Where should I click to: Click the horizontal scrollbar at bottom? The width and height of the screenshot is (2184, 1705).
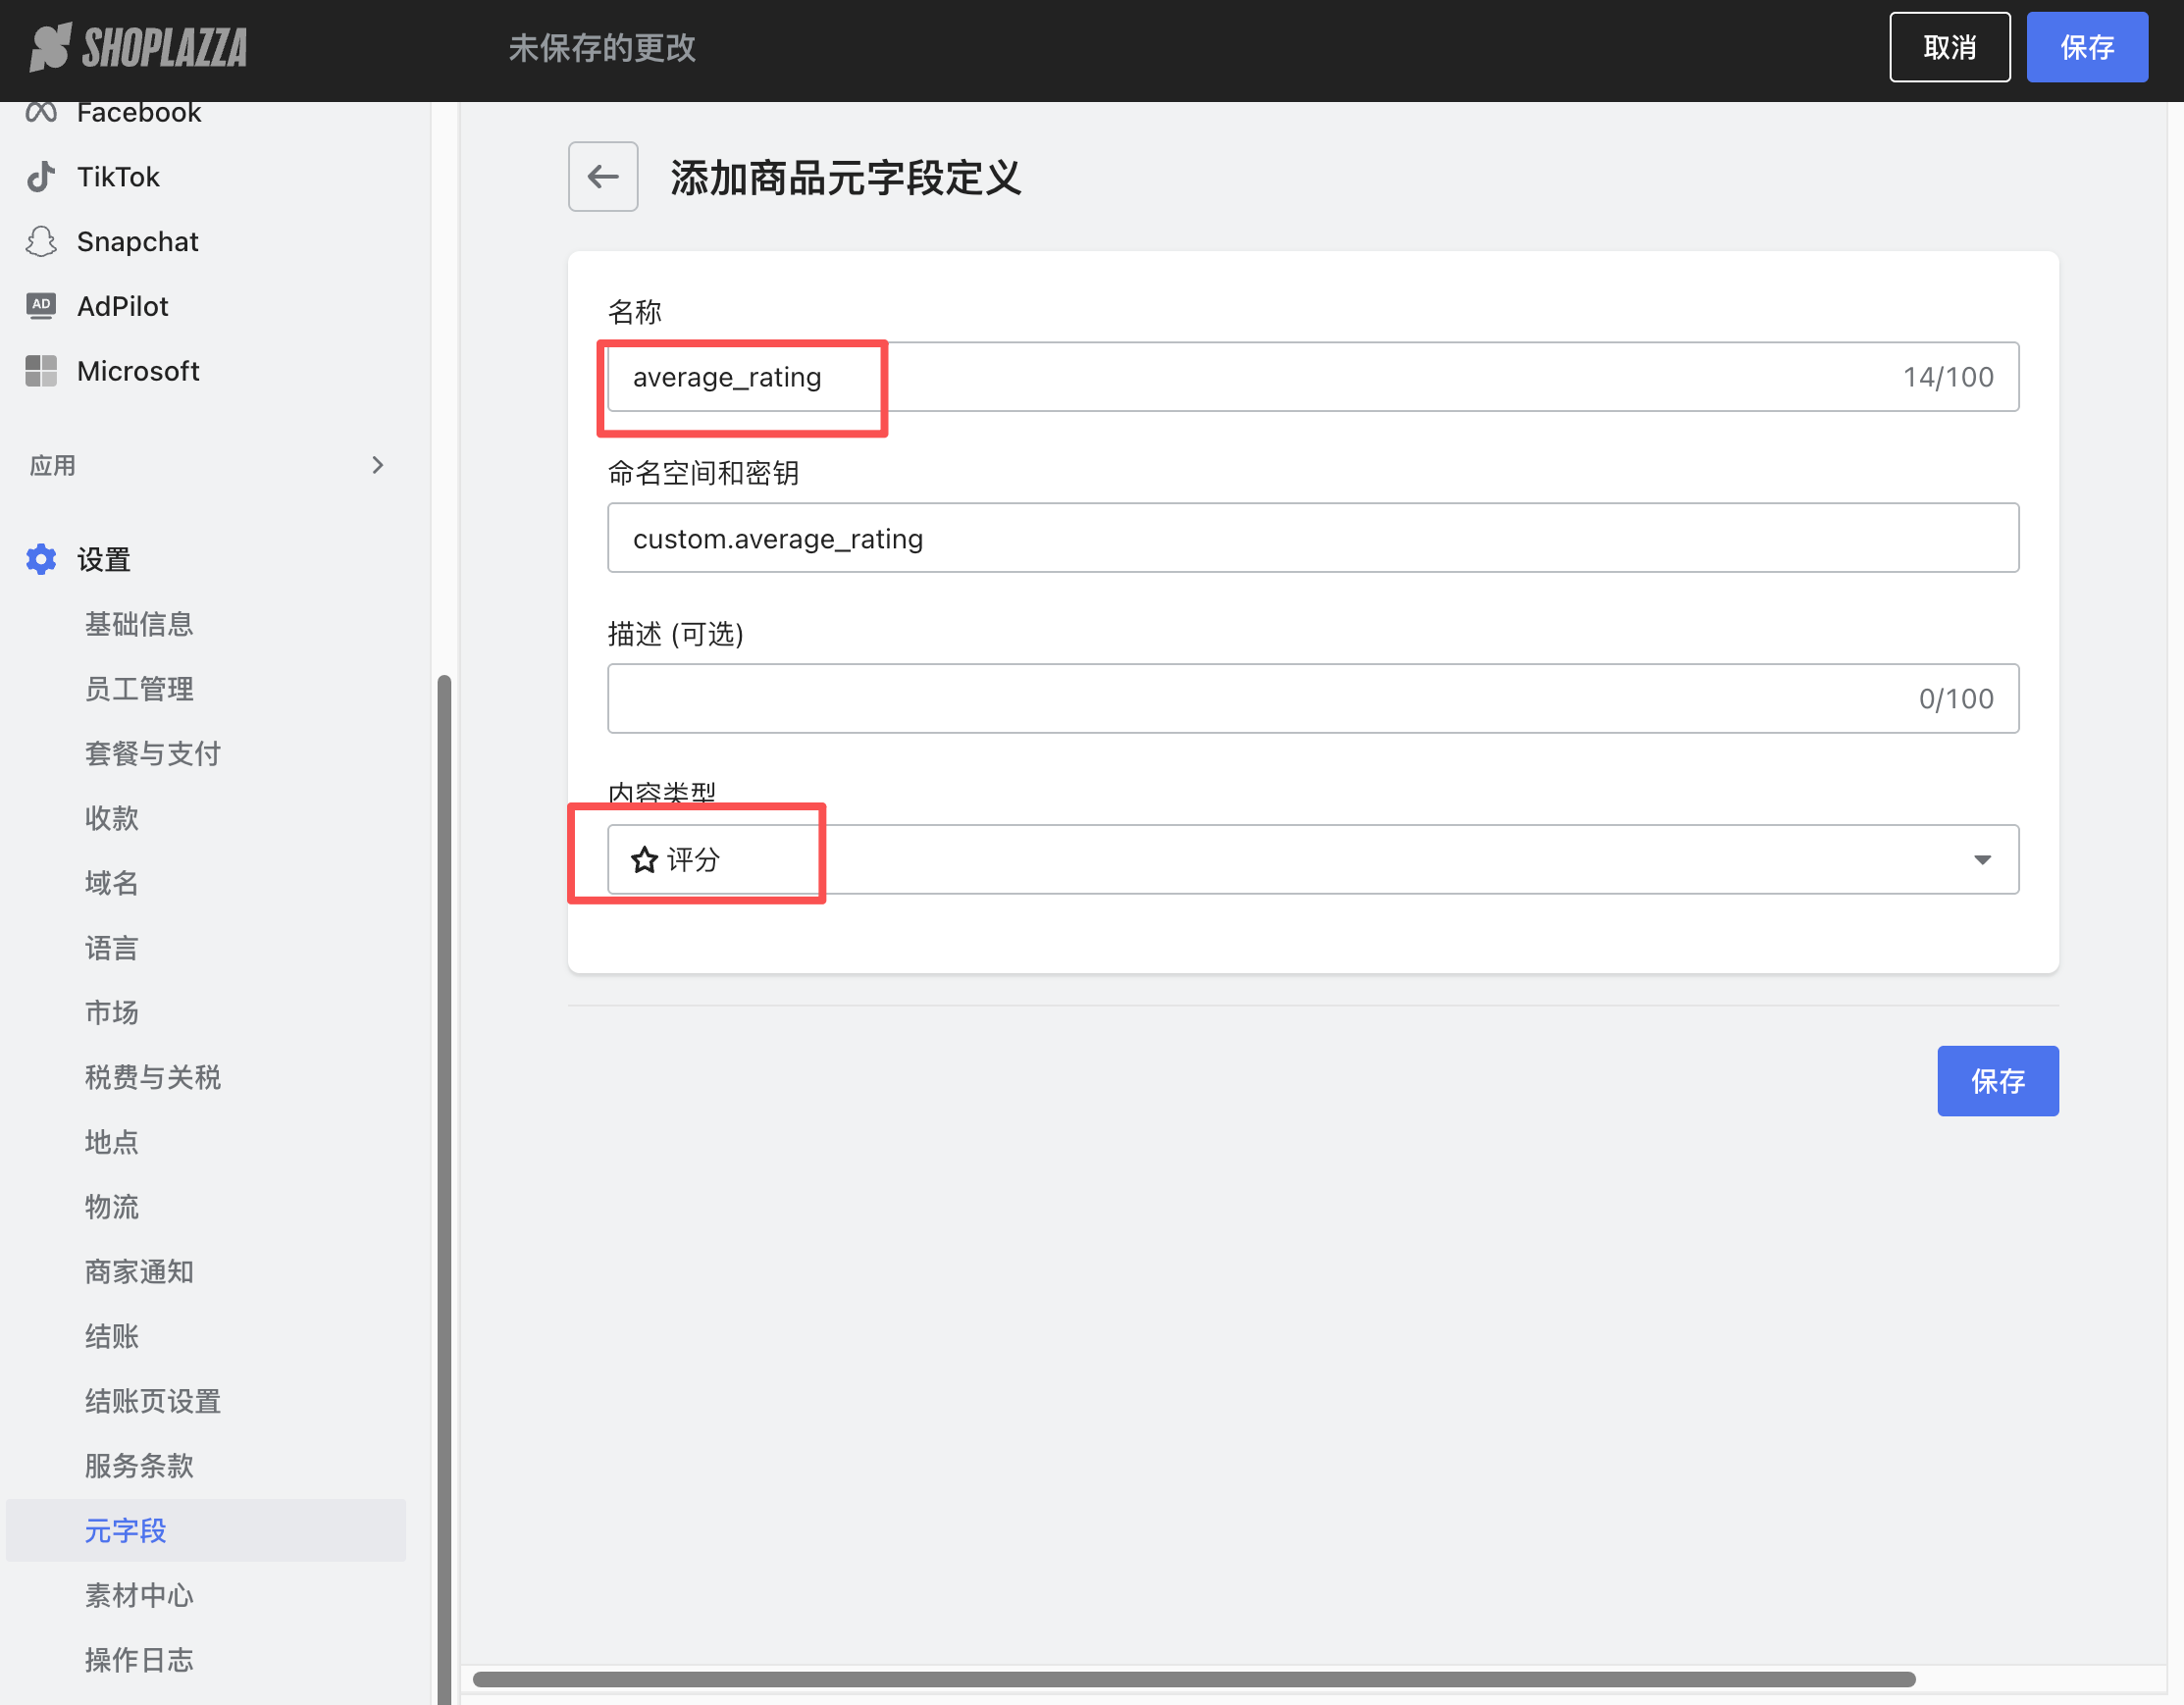1194,1679
